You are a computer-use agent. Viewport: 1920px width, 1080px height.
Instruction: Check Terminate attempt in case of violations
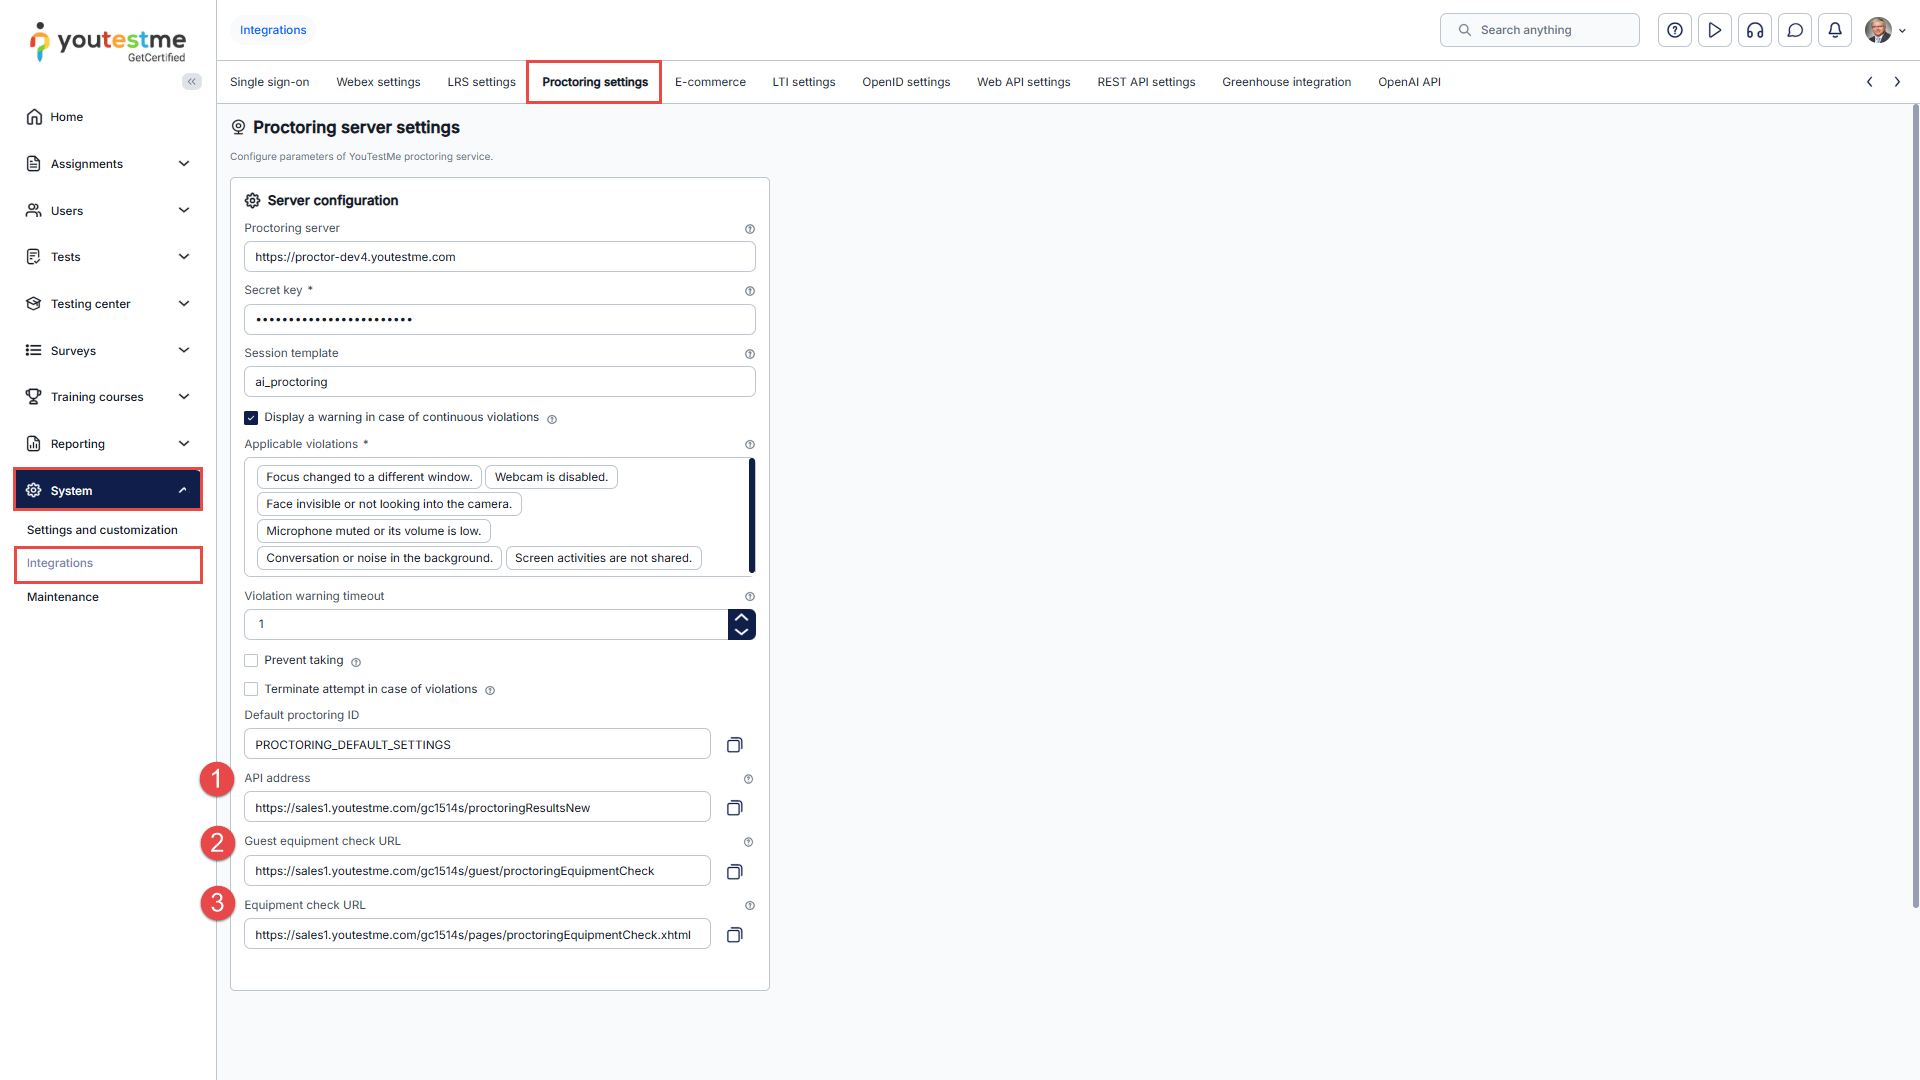tap(251, 690)
